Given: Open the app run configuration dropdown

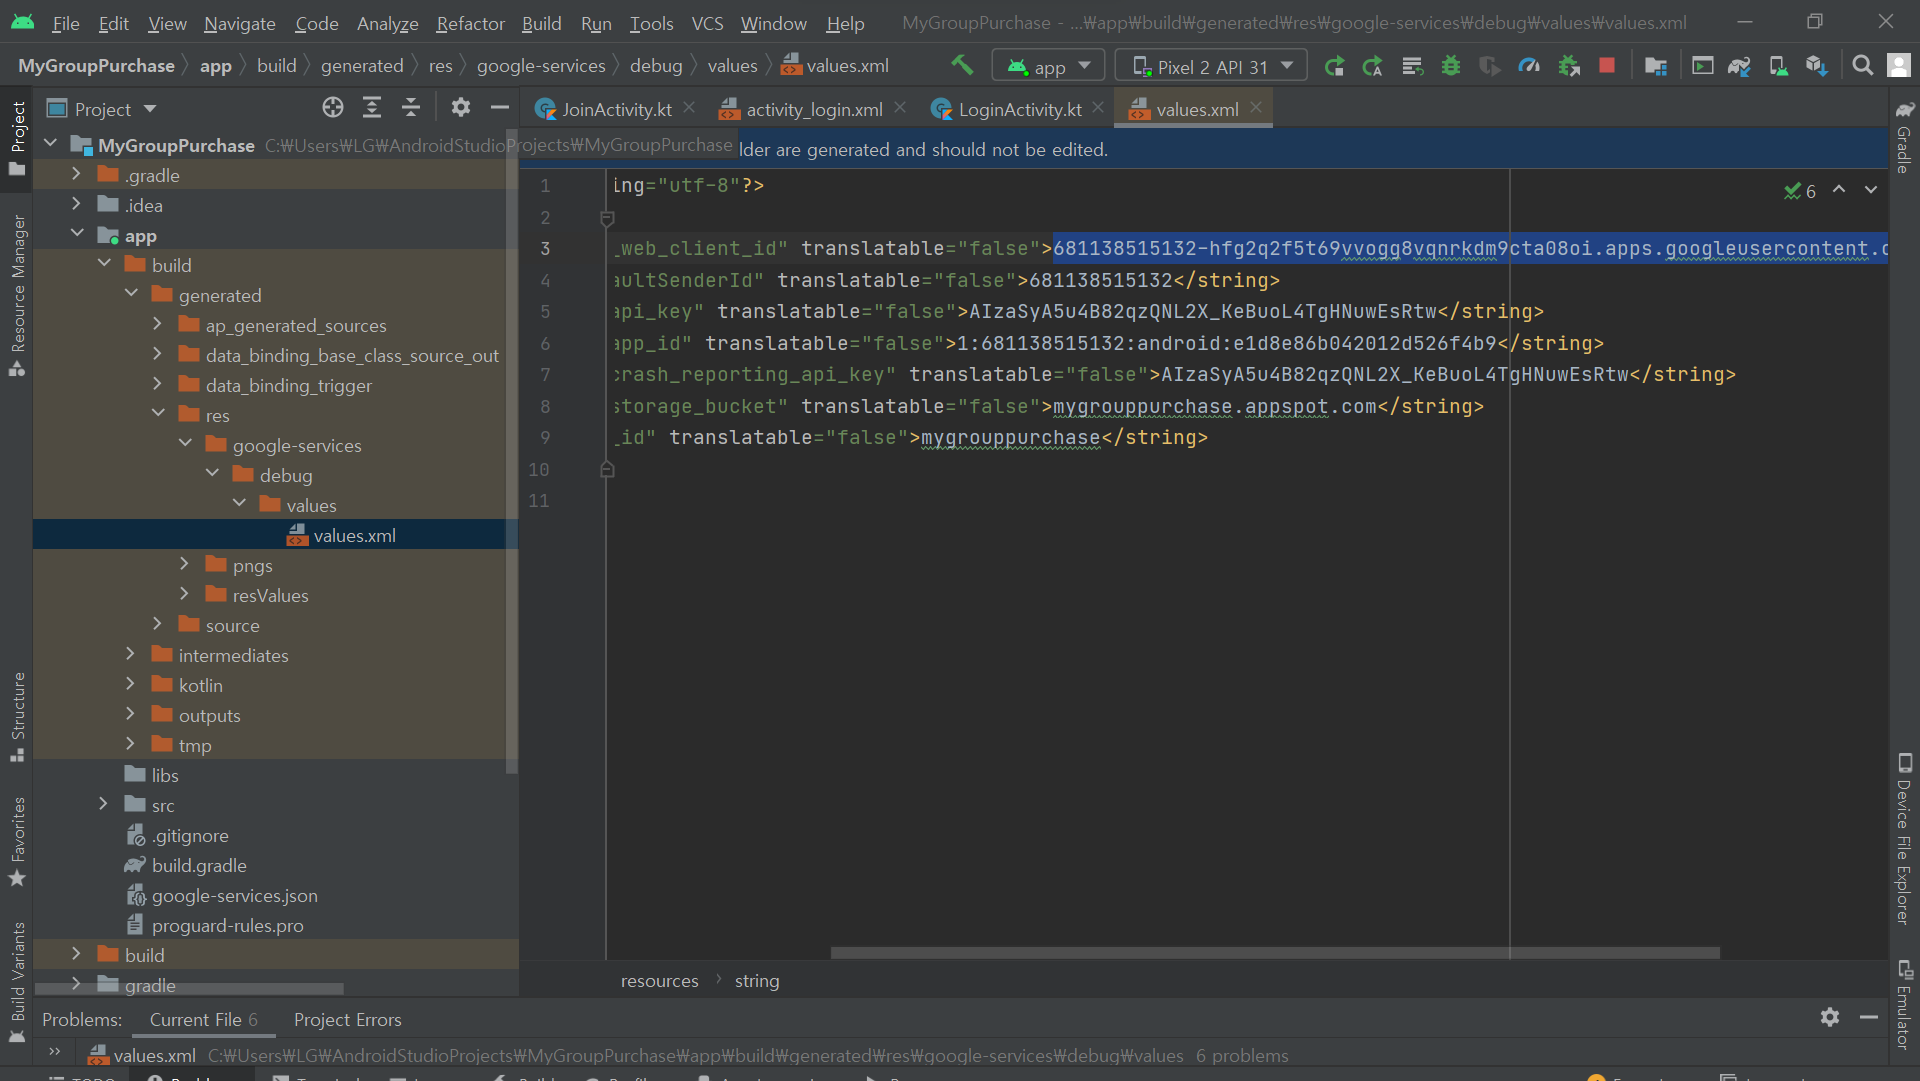Looking at the screenshot, I should click(1048, 66).
